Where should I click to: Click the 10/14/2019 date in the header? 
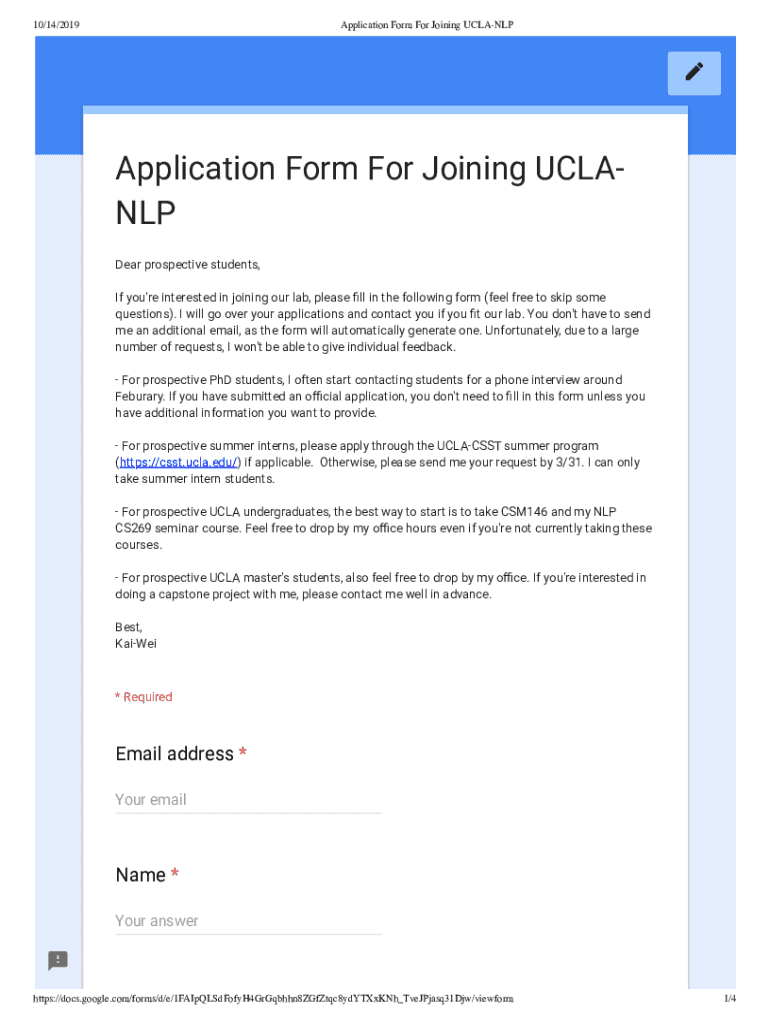[56, 23]
